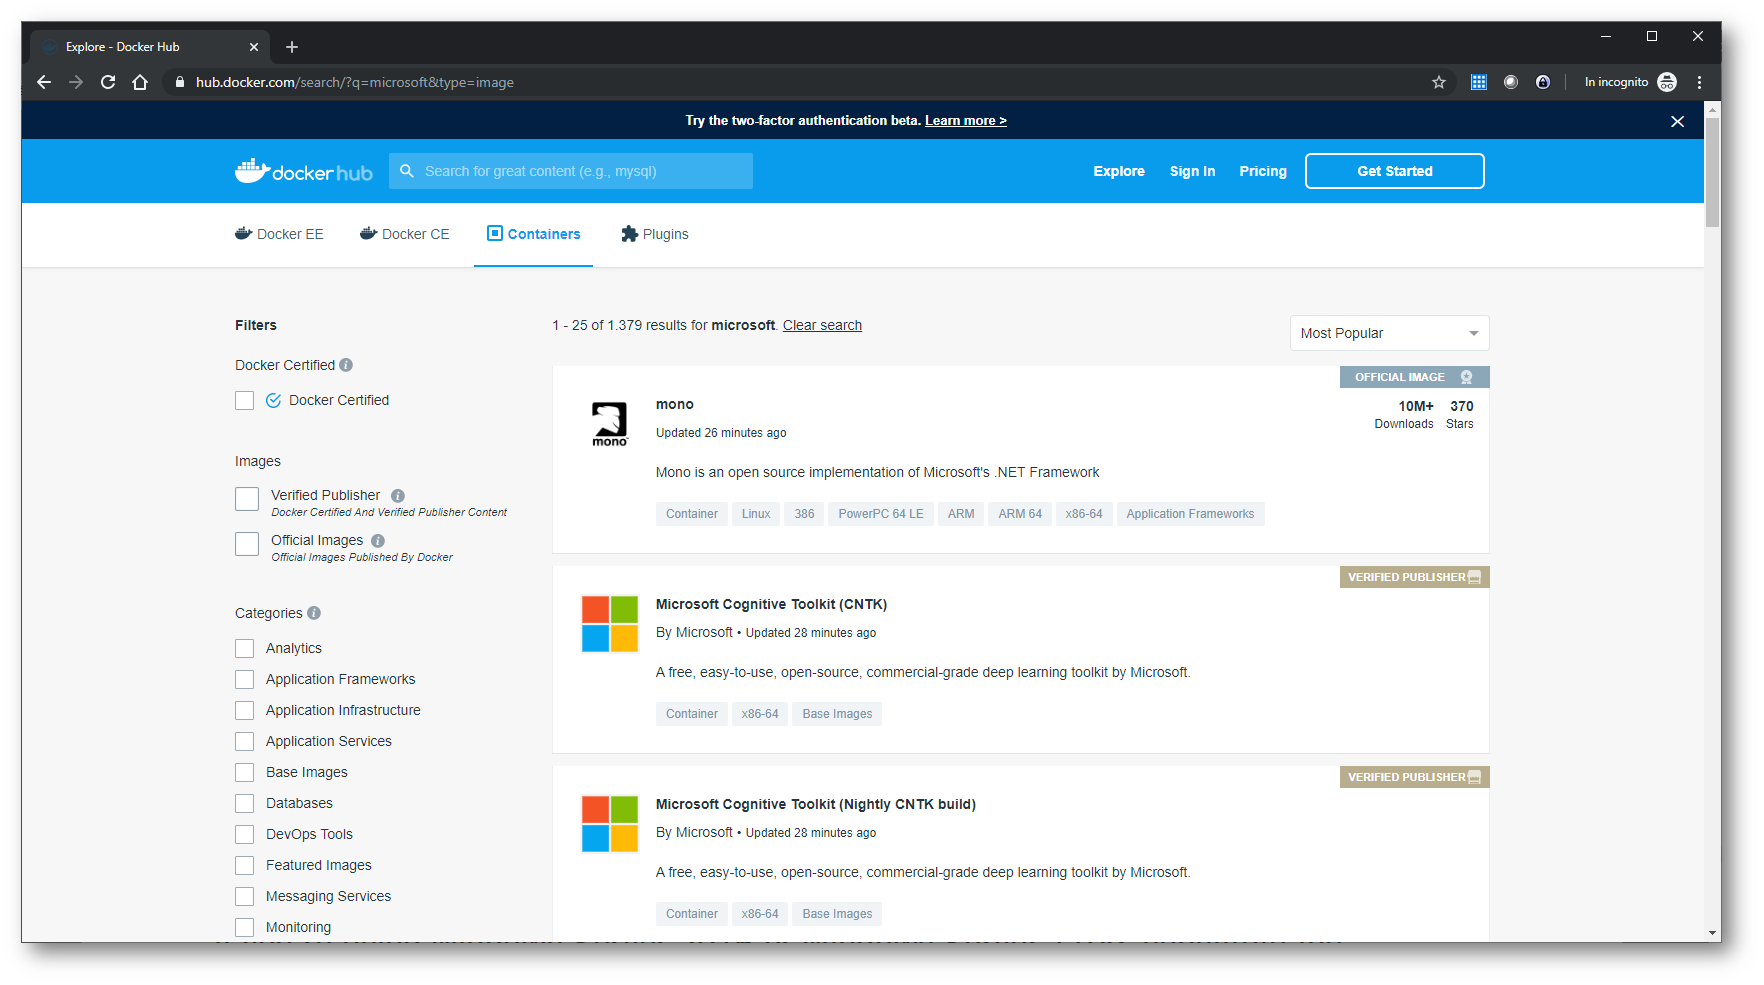Click the site lock icon in address bar

click(180, 82)
